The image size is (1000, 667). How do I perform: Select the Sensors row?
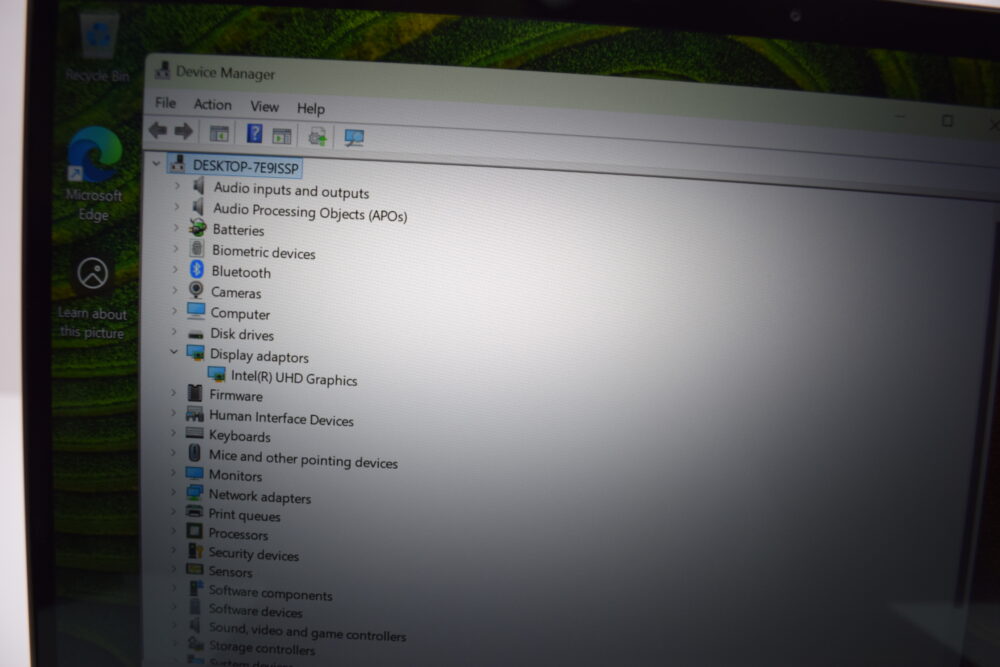click(230, 572)
